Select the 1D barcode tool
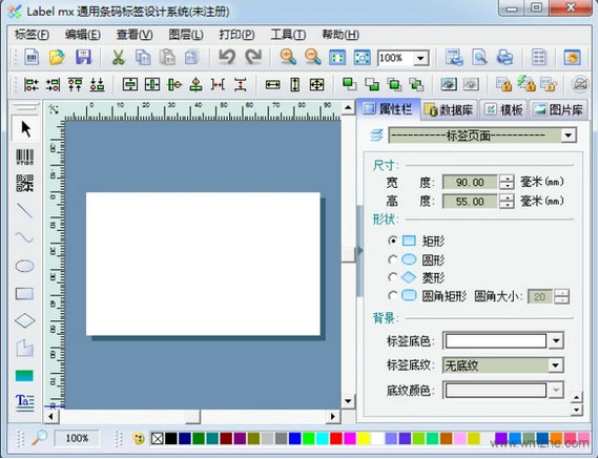598x459 pixels. (x=25, y=157)
